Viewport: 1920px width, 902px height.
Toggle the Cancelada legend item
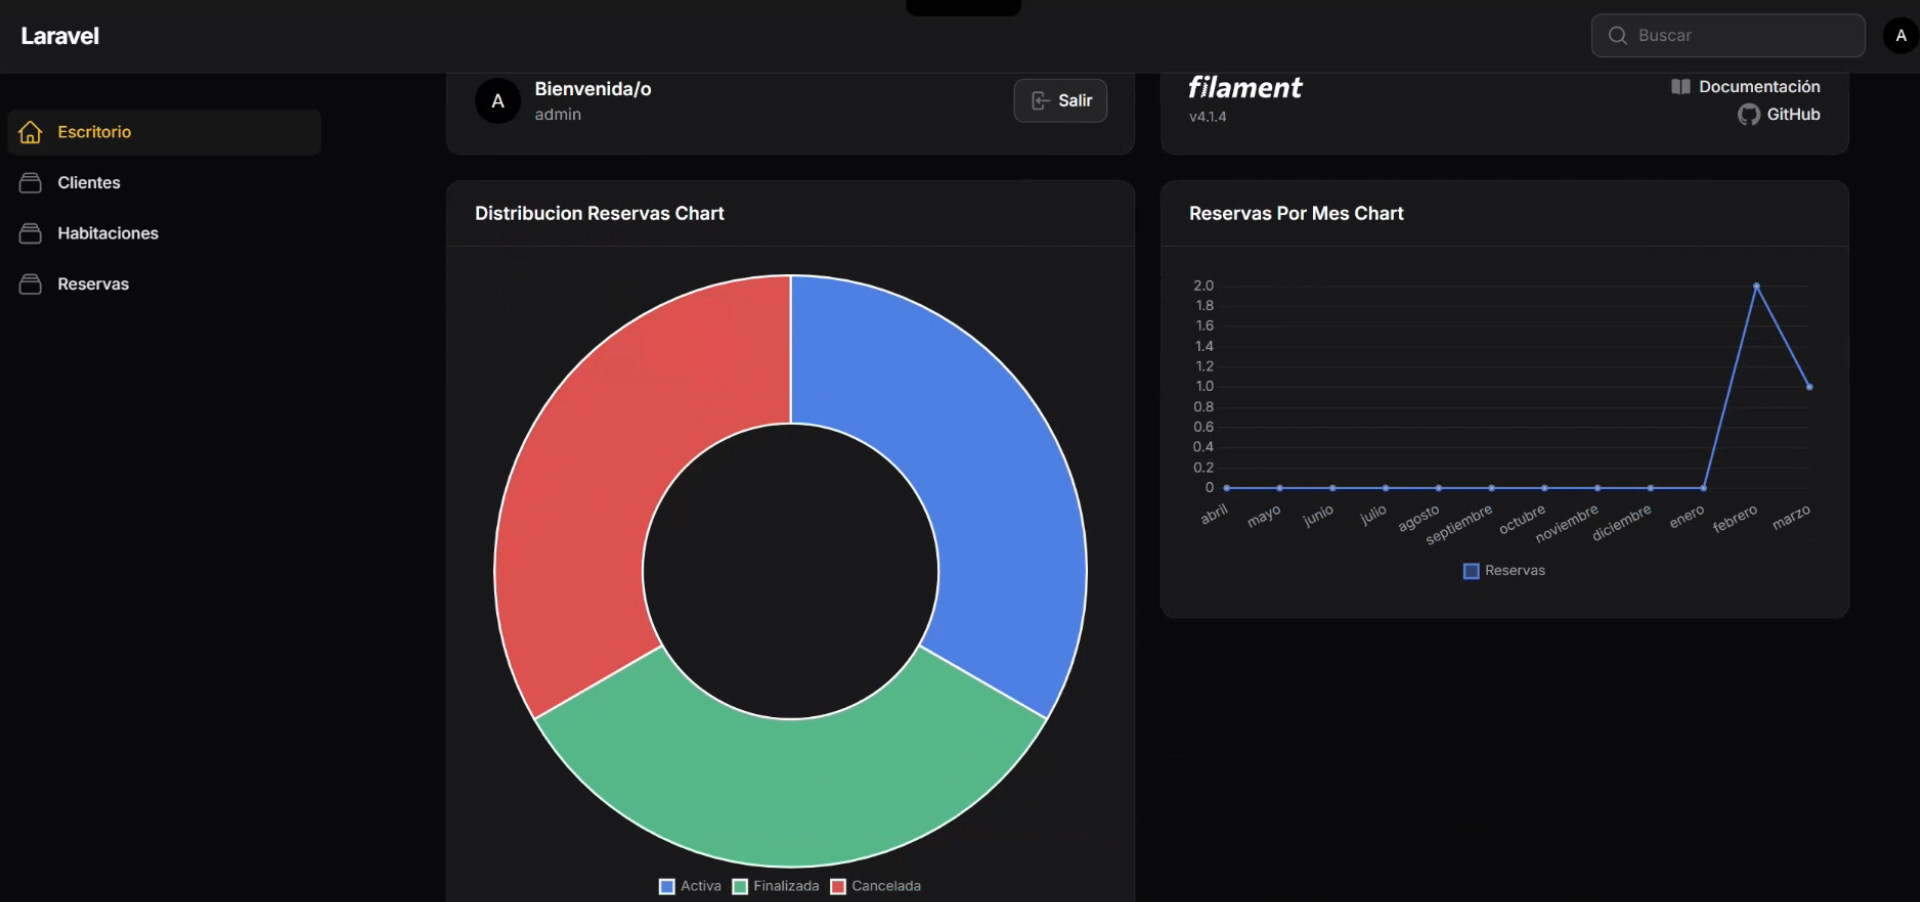(876, 886)
